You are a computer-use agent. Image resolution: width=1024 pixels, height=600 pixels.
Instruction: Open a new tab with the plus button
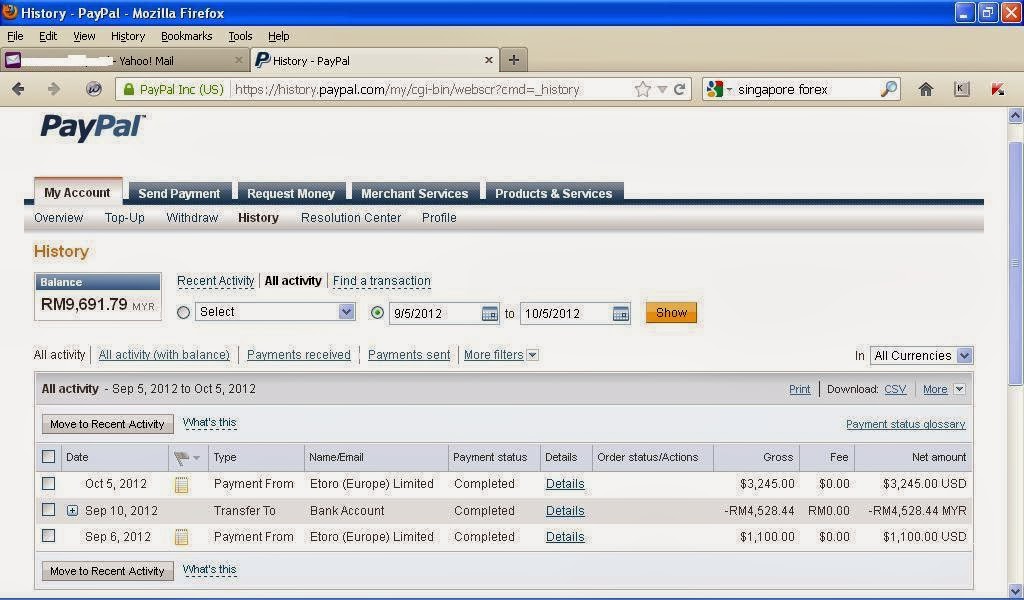pos(514,60)
